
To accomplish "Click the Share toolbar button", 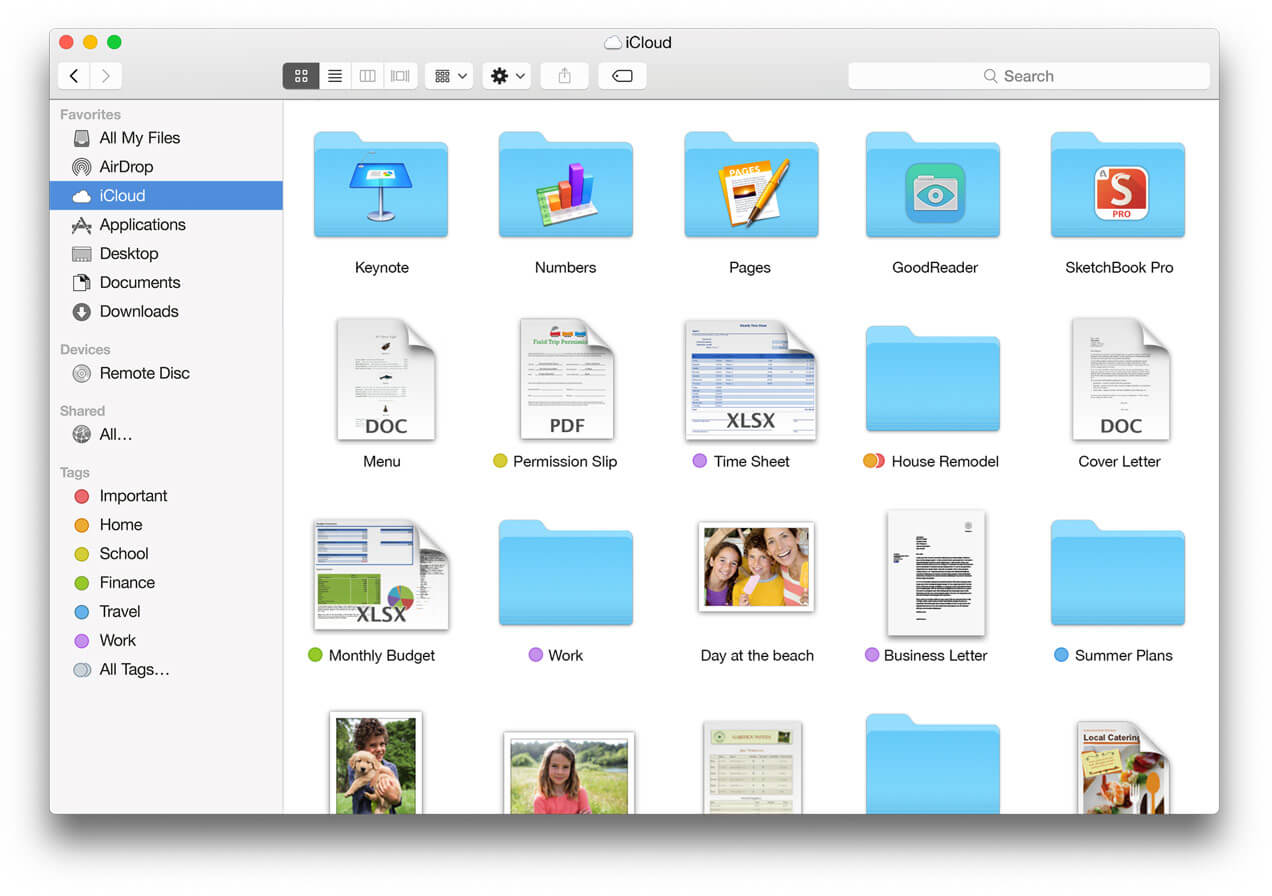I will [x=565, y=76].
